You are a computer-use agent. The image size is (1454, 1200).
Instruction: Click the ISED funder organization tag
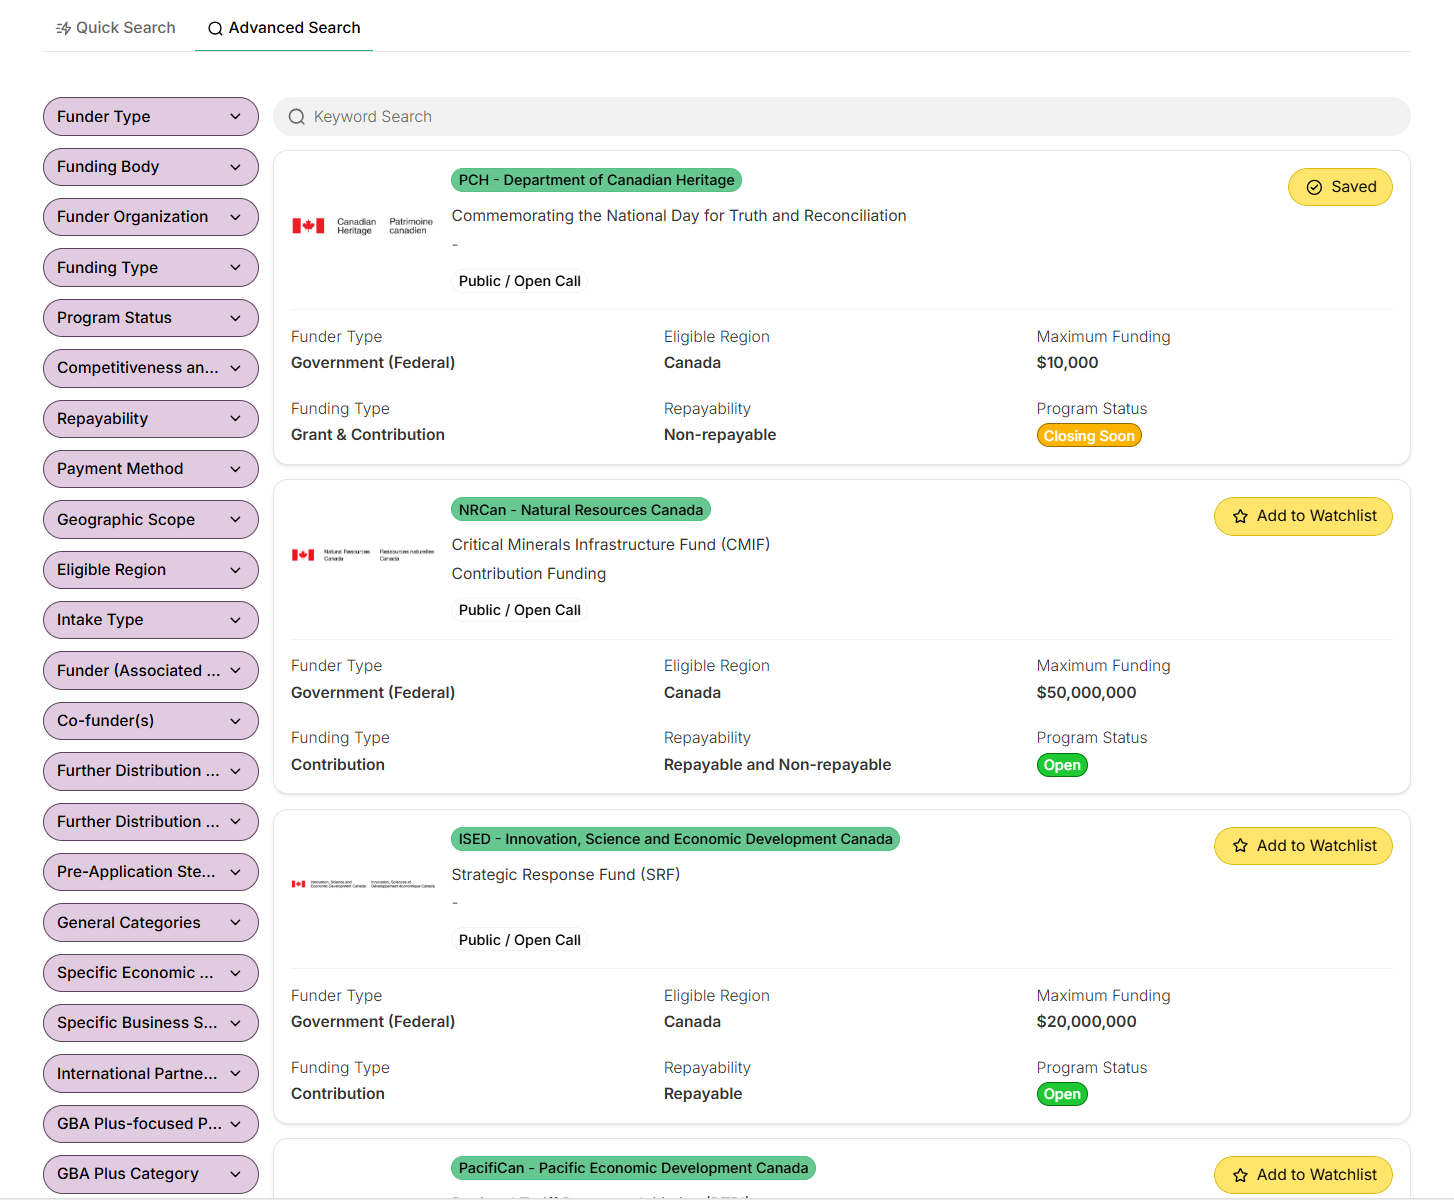pos(675,839)
